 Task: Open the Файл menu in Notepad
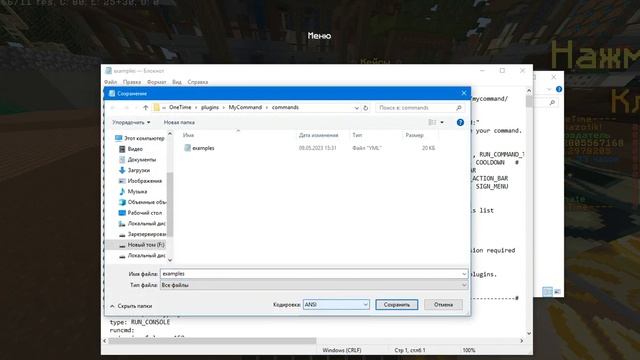point(110,82)
